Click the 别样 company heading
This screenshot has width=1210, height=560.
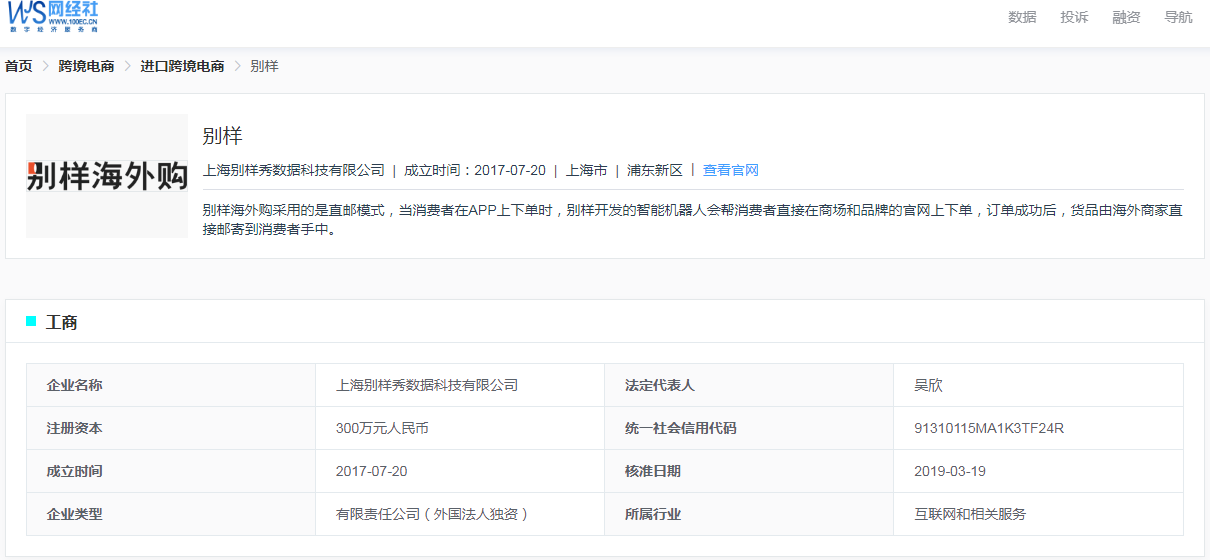pyautogui.click(x=222, y=136)
